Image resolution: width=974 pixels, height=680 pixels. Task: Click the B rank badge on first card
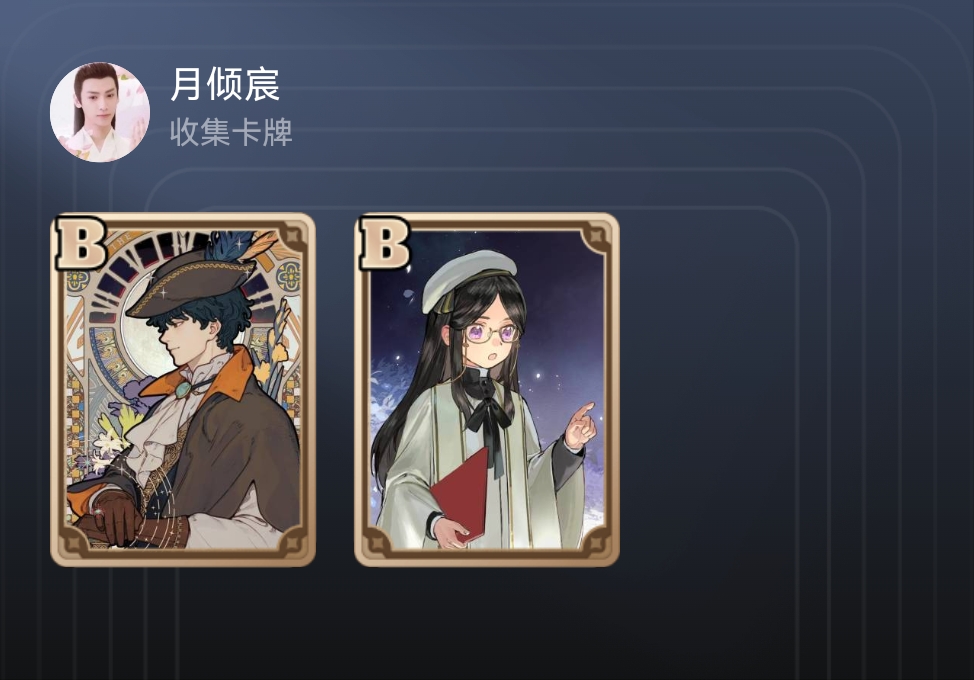point(81,243)
